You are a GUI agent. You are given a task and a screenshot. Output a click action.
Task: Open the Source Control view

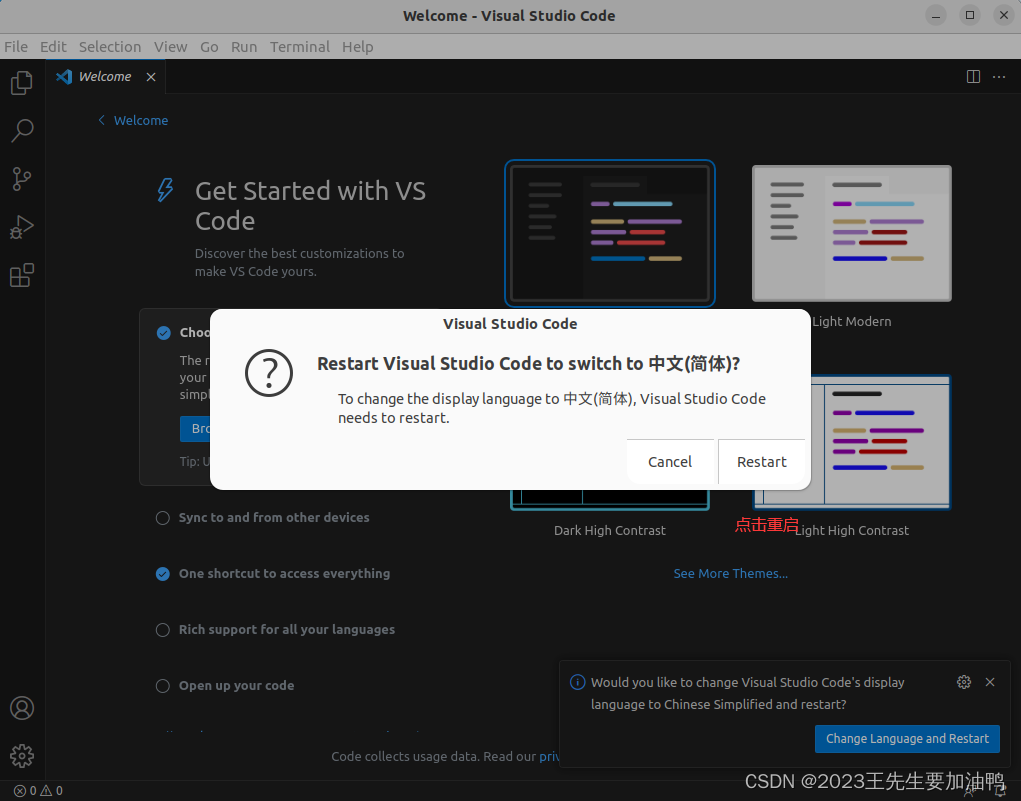[x=22, y=179]
